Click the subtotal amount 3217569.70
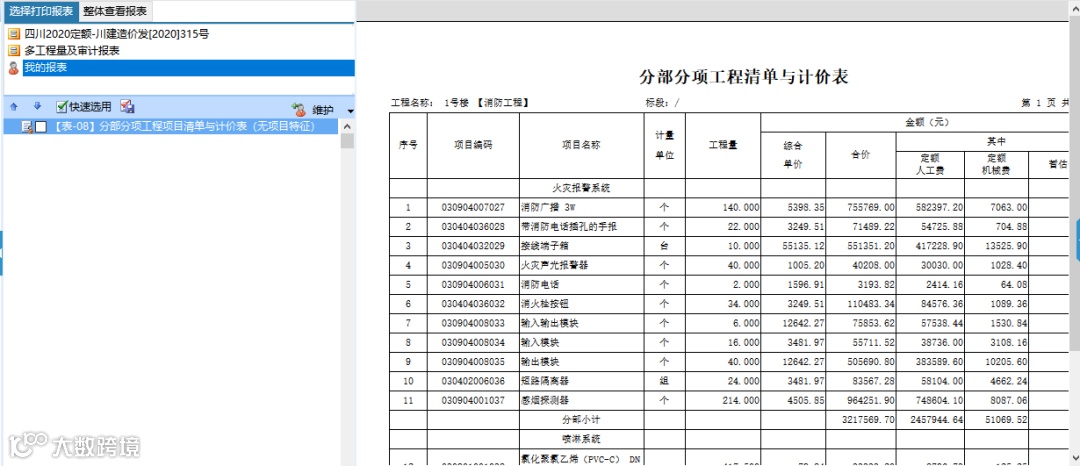Viewport: 1080px width, 466px height. 861,419
